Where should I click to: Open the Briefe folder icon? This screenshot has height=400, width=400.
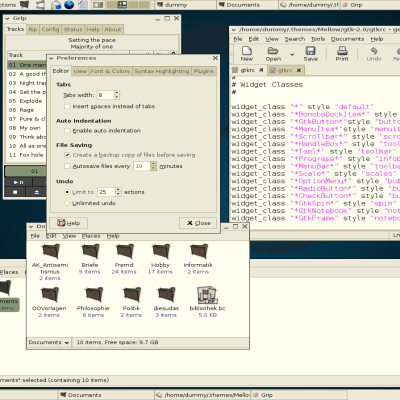pyautogui.click(x=90, y=252)
